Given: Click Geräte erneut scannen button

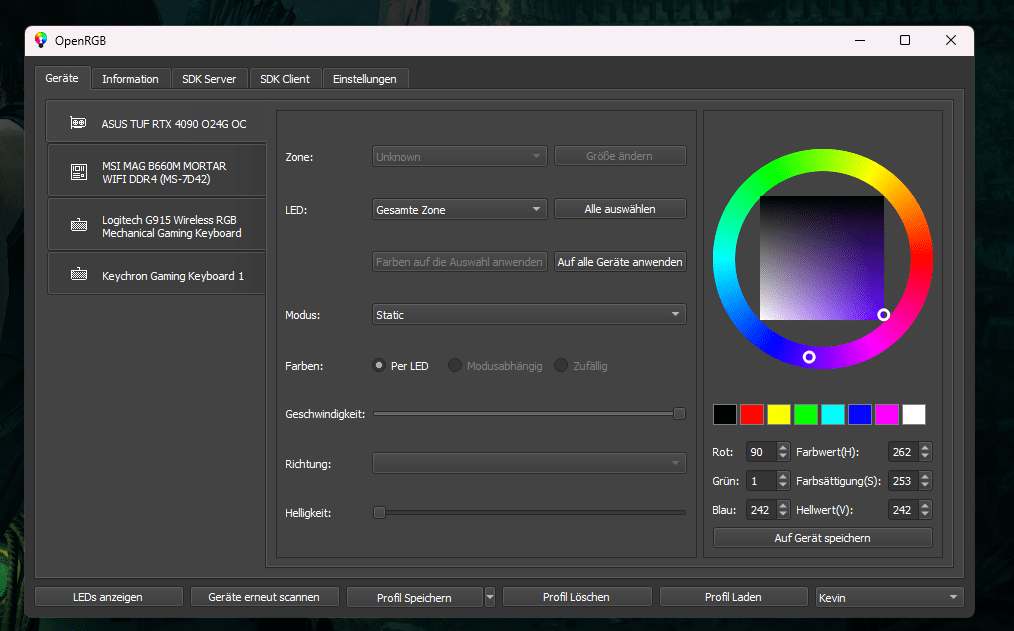Looking at the screenshot, I should [264, 597].
